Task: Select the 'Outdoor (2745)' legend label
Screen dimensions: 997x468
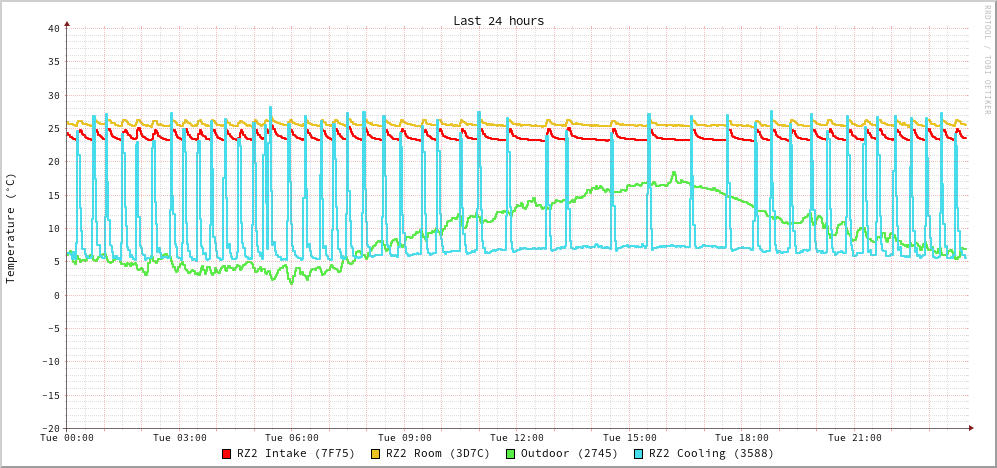Action: 570,454
